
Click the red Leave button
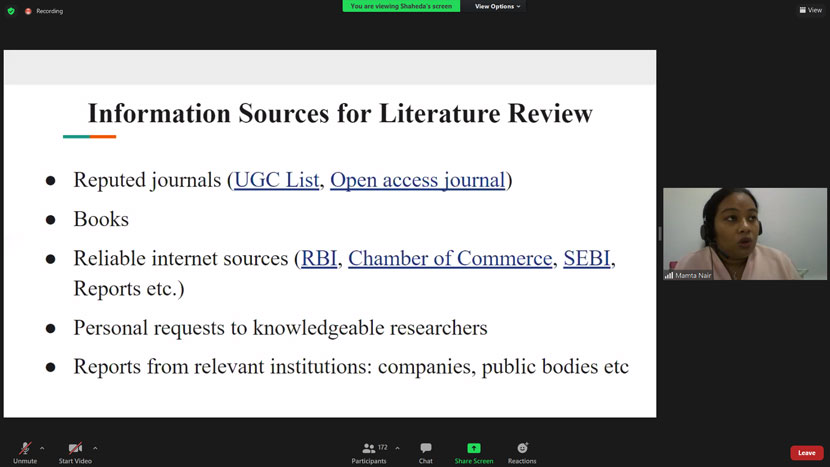click(x=806, y=453)
